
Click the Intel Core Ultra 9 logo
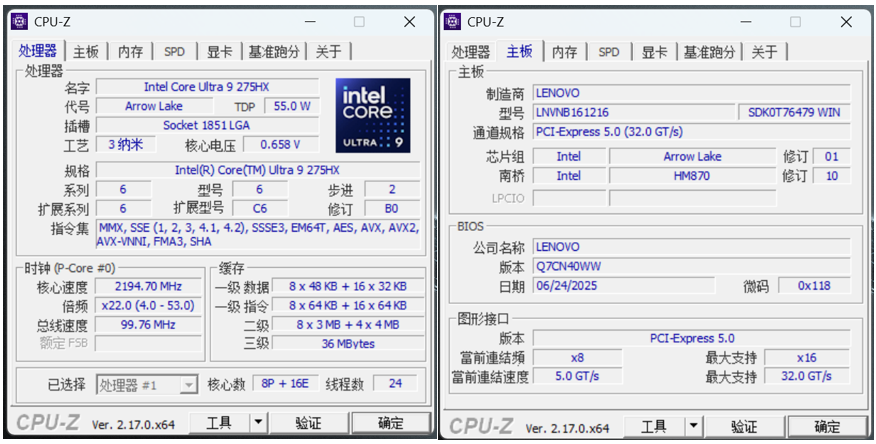[x=372, y=116]
